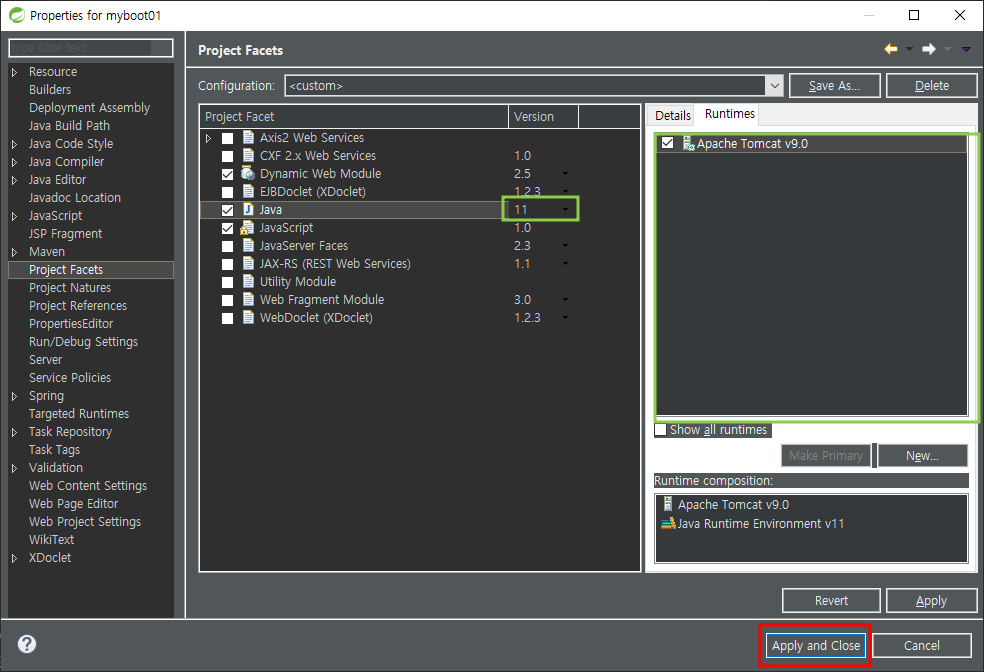Select Deployment Assembly in the tree

point(89,108)
